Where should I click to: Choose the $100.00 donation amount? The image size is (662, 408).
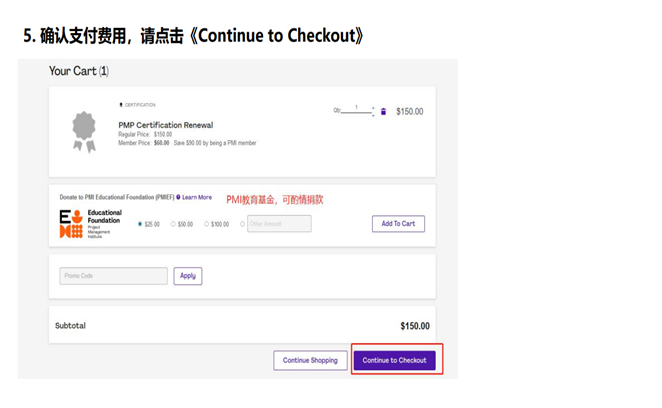(x=206, y=224)
